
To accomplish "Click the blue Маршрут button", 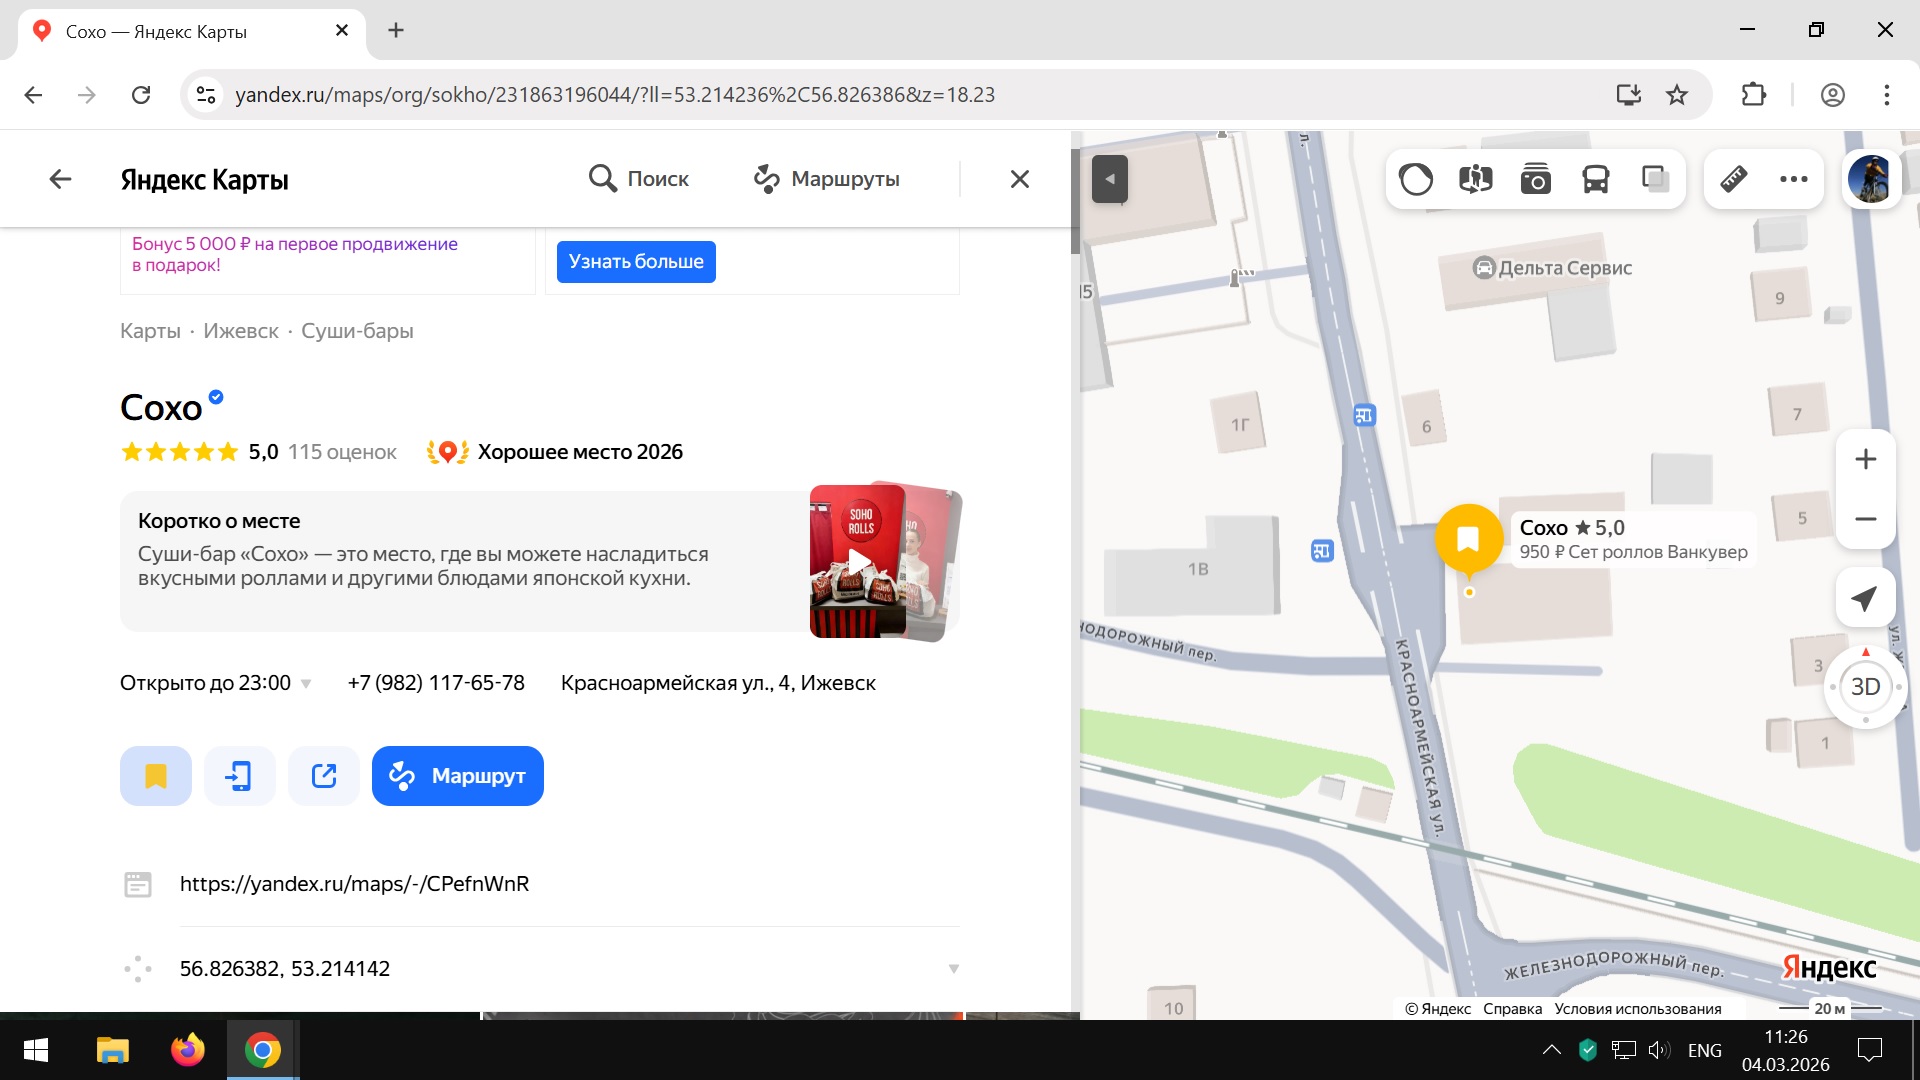I will (x=458, y=776).
